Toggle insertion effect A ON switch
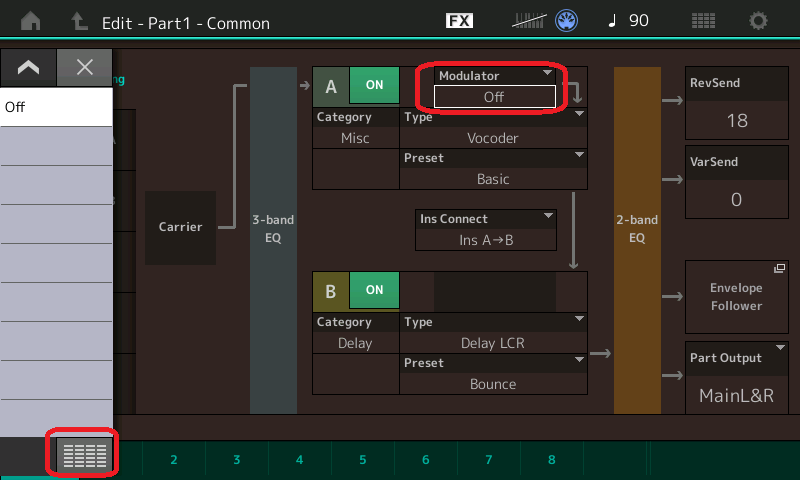 point(374,86)
